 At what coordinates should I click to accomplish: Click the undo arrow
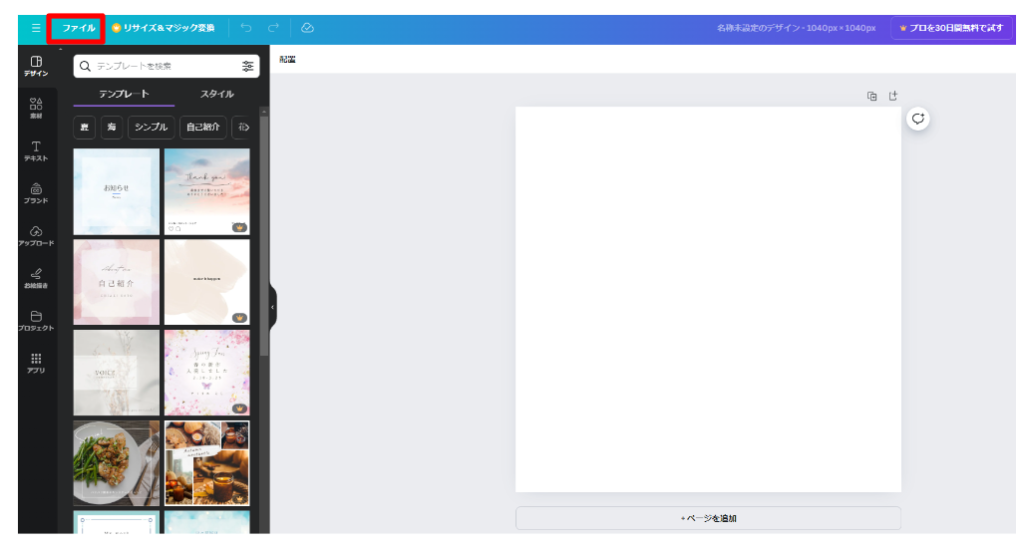[246, 27]
